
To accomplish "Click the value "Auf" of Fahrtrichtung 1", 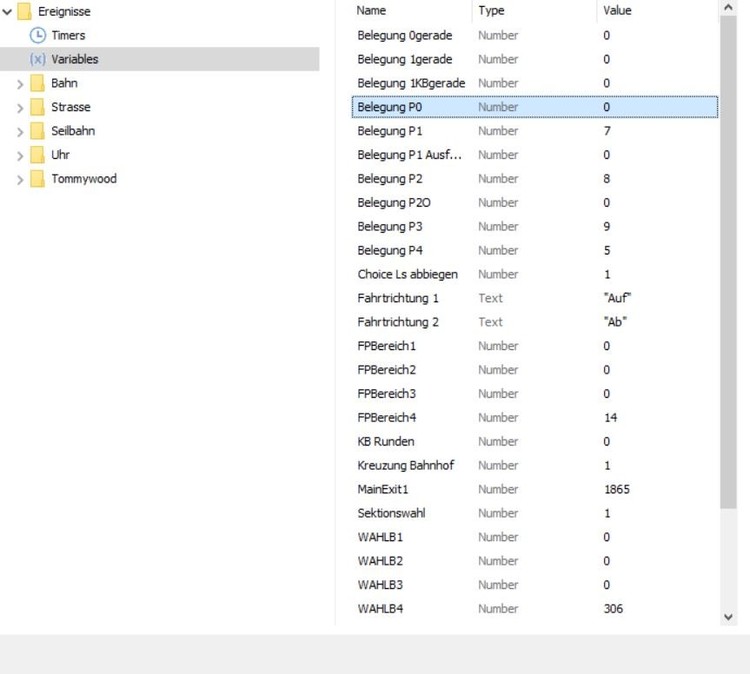I will [618, 298].
